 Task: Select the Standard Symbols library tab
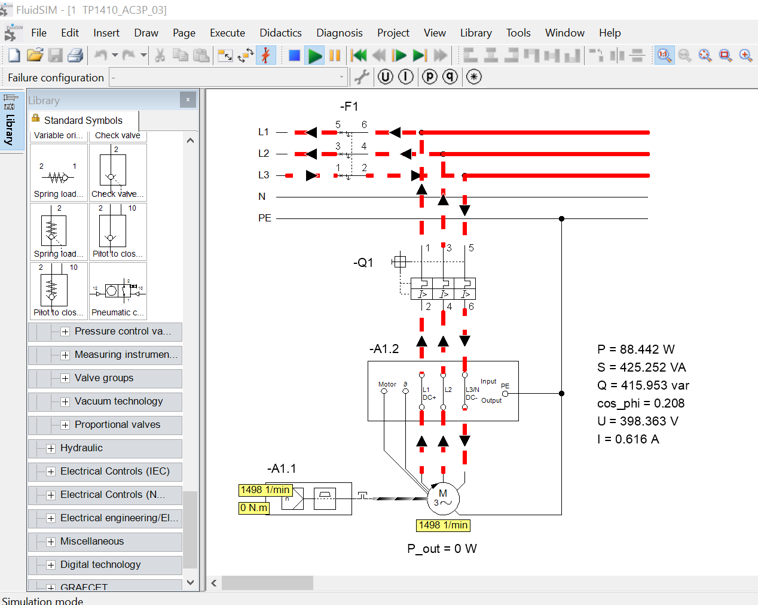coord(84,120)
